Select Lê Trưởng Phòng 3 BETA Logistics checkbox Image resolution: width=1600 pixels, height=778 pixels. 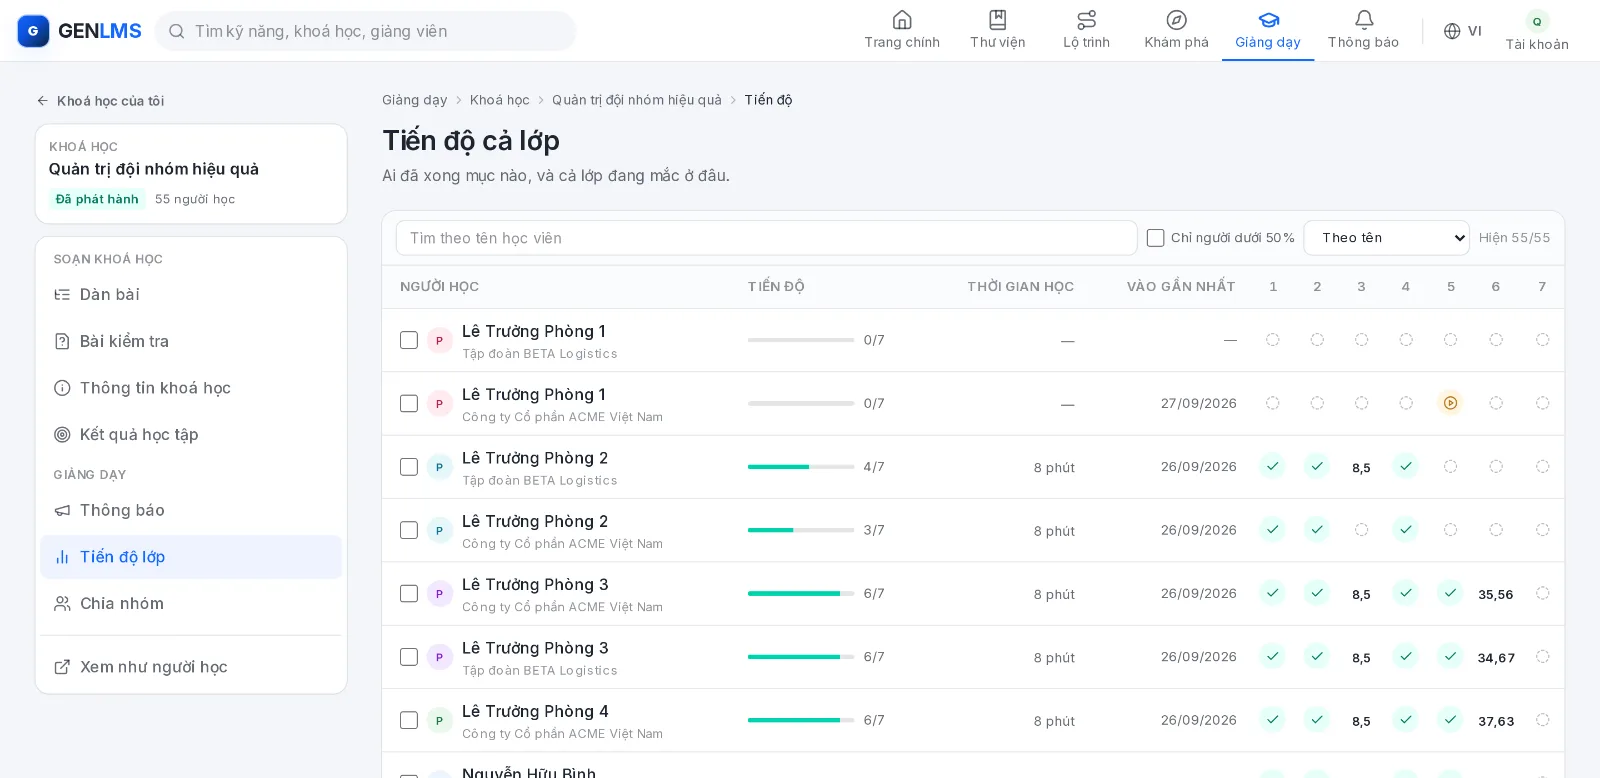409,657
